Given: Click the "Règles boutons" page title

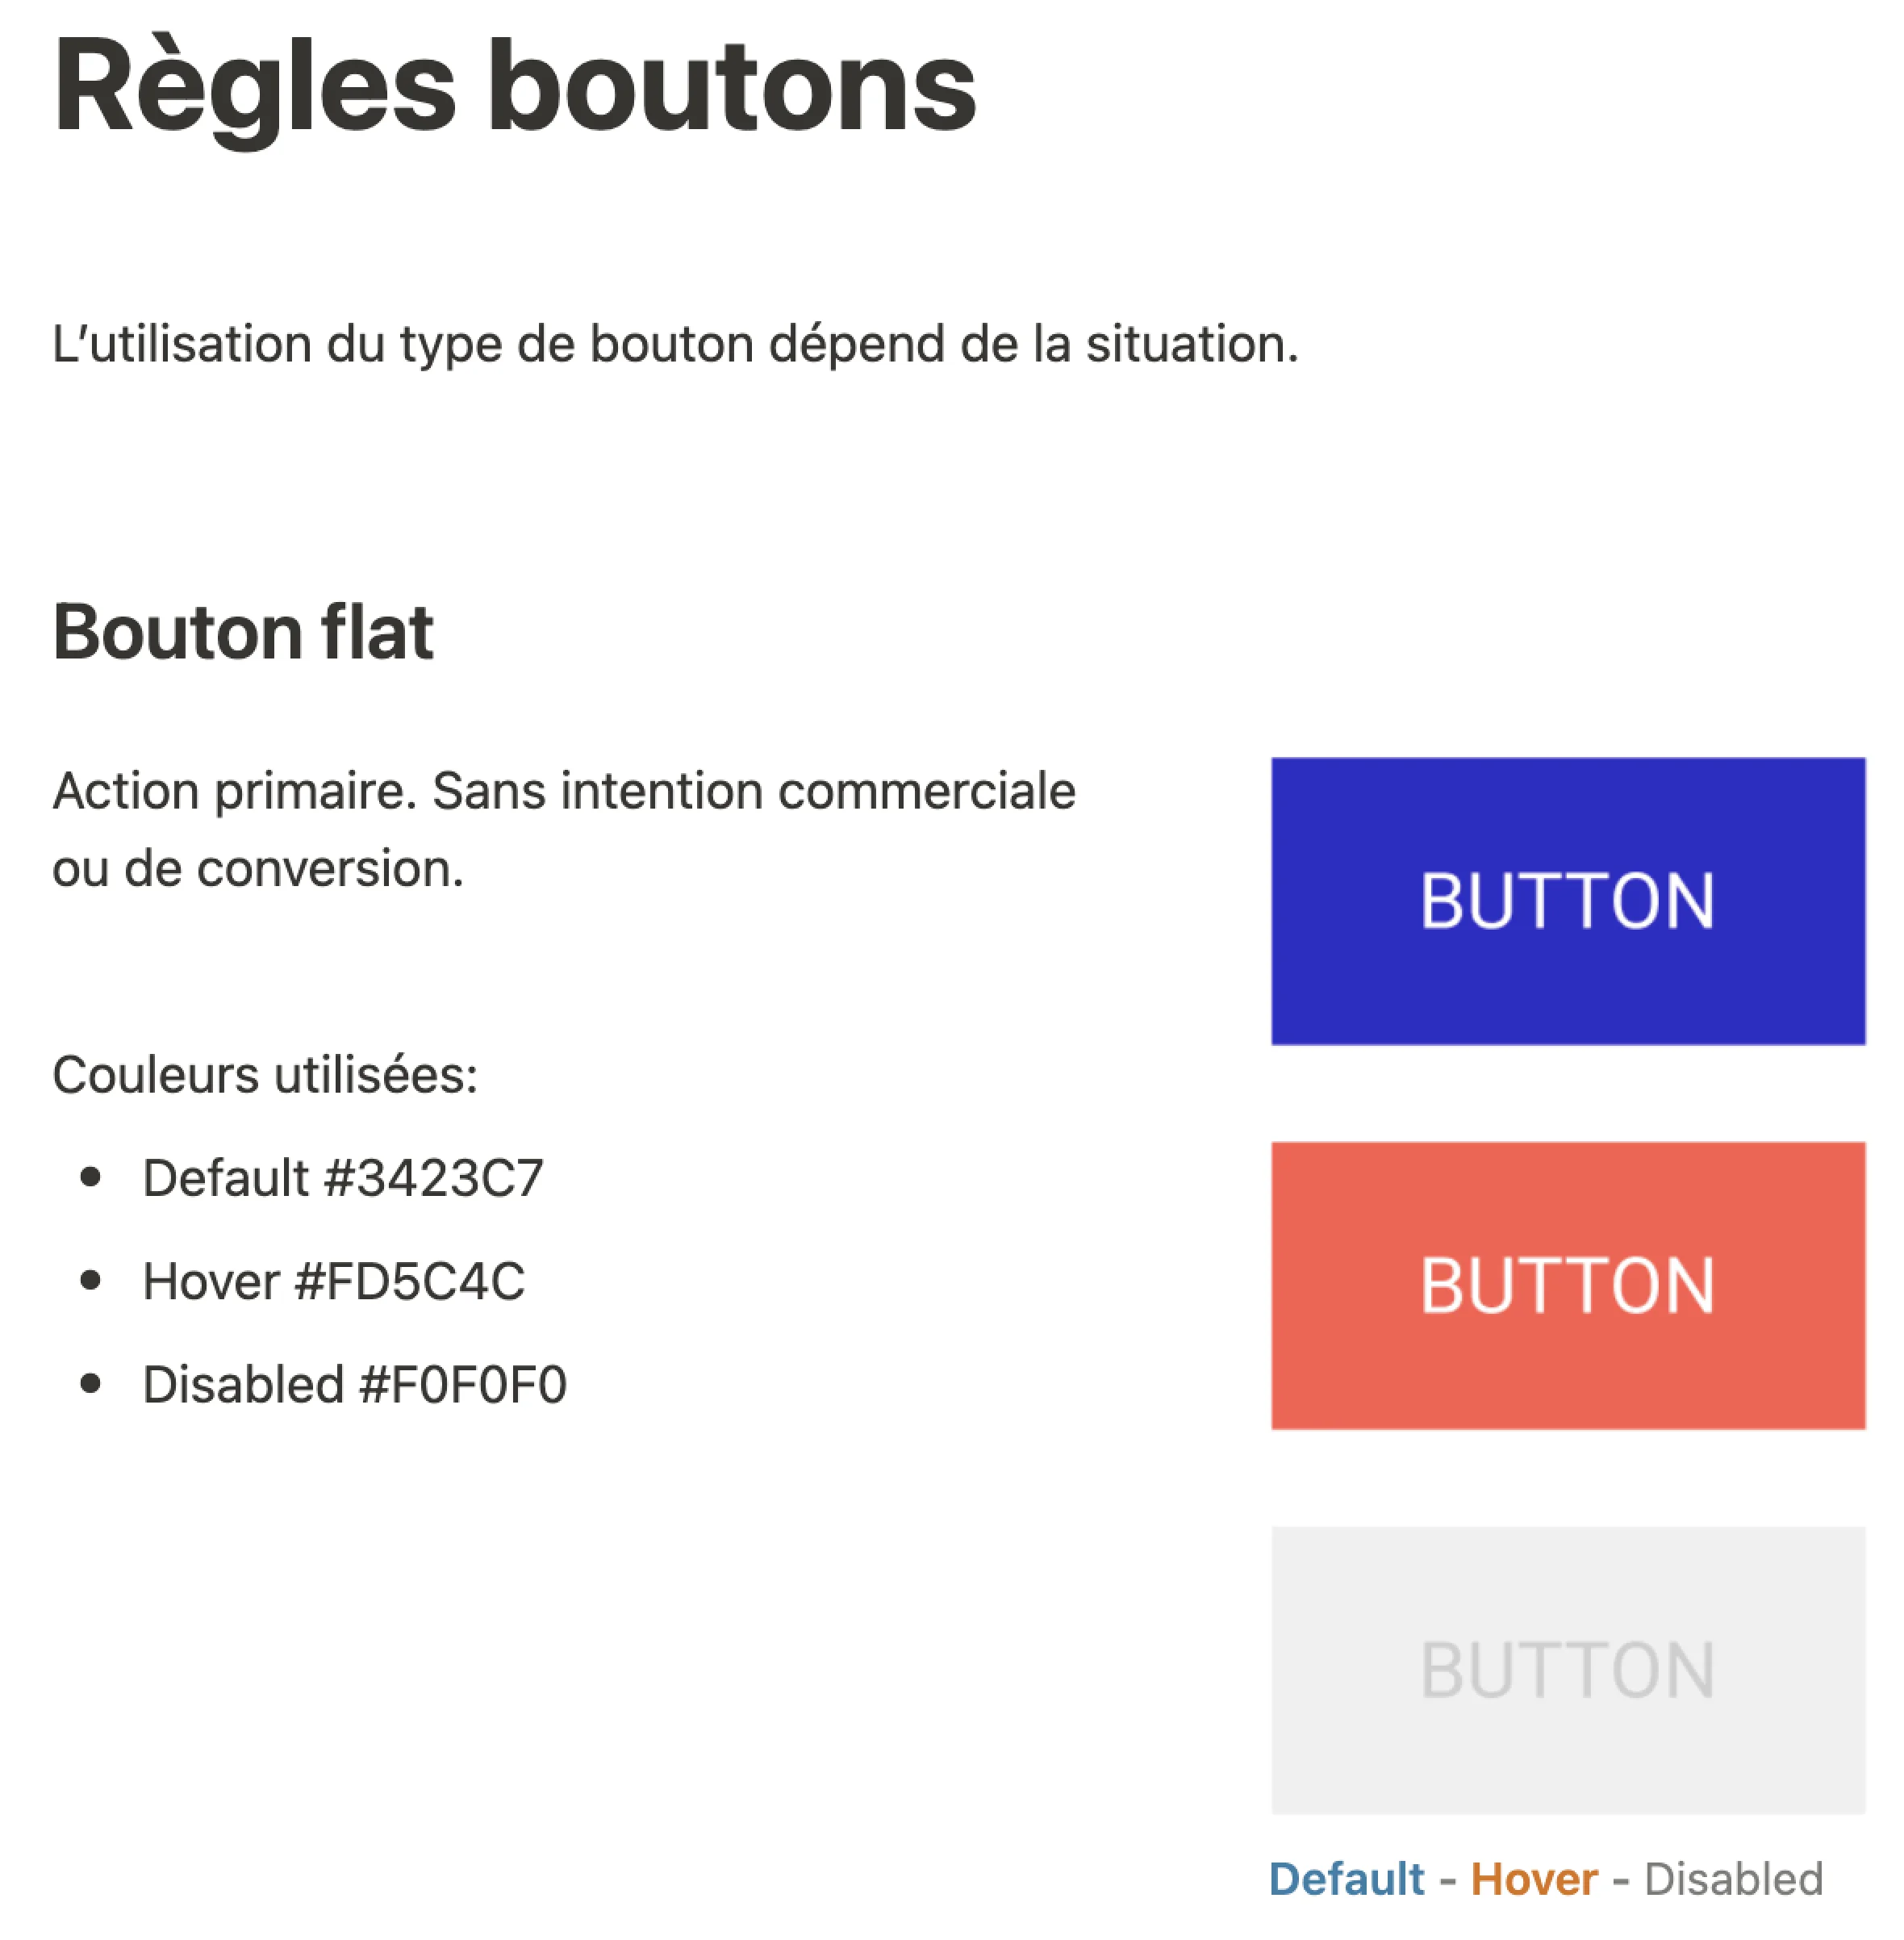Looking at the screenshot, I should tap(514, 87).
